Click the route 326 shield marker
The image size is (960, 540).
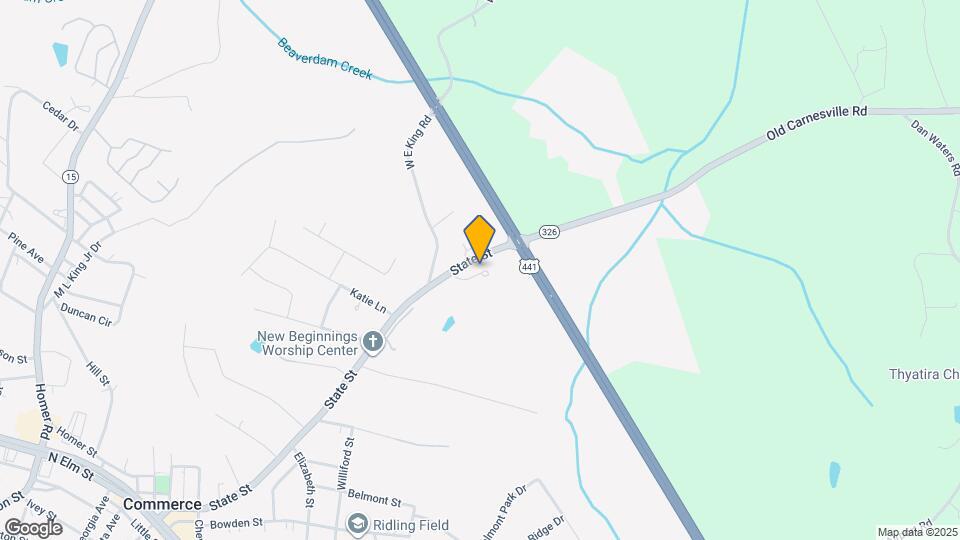point(549,232)
